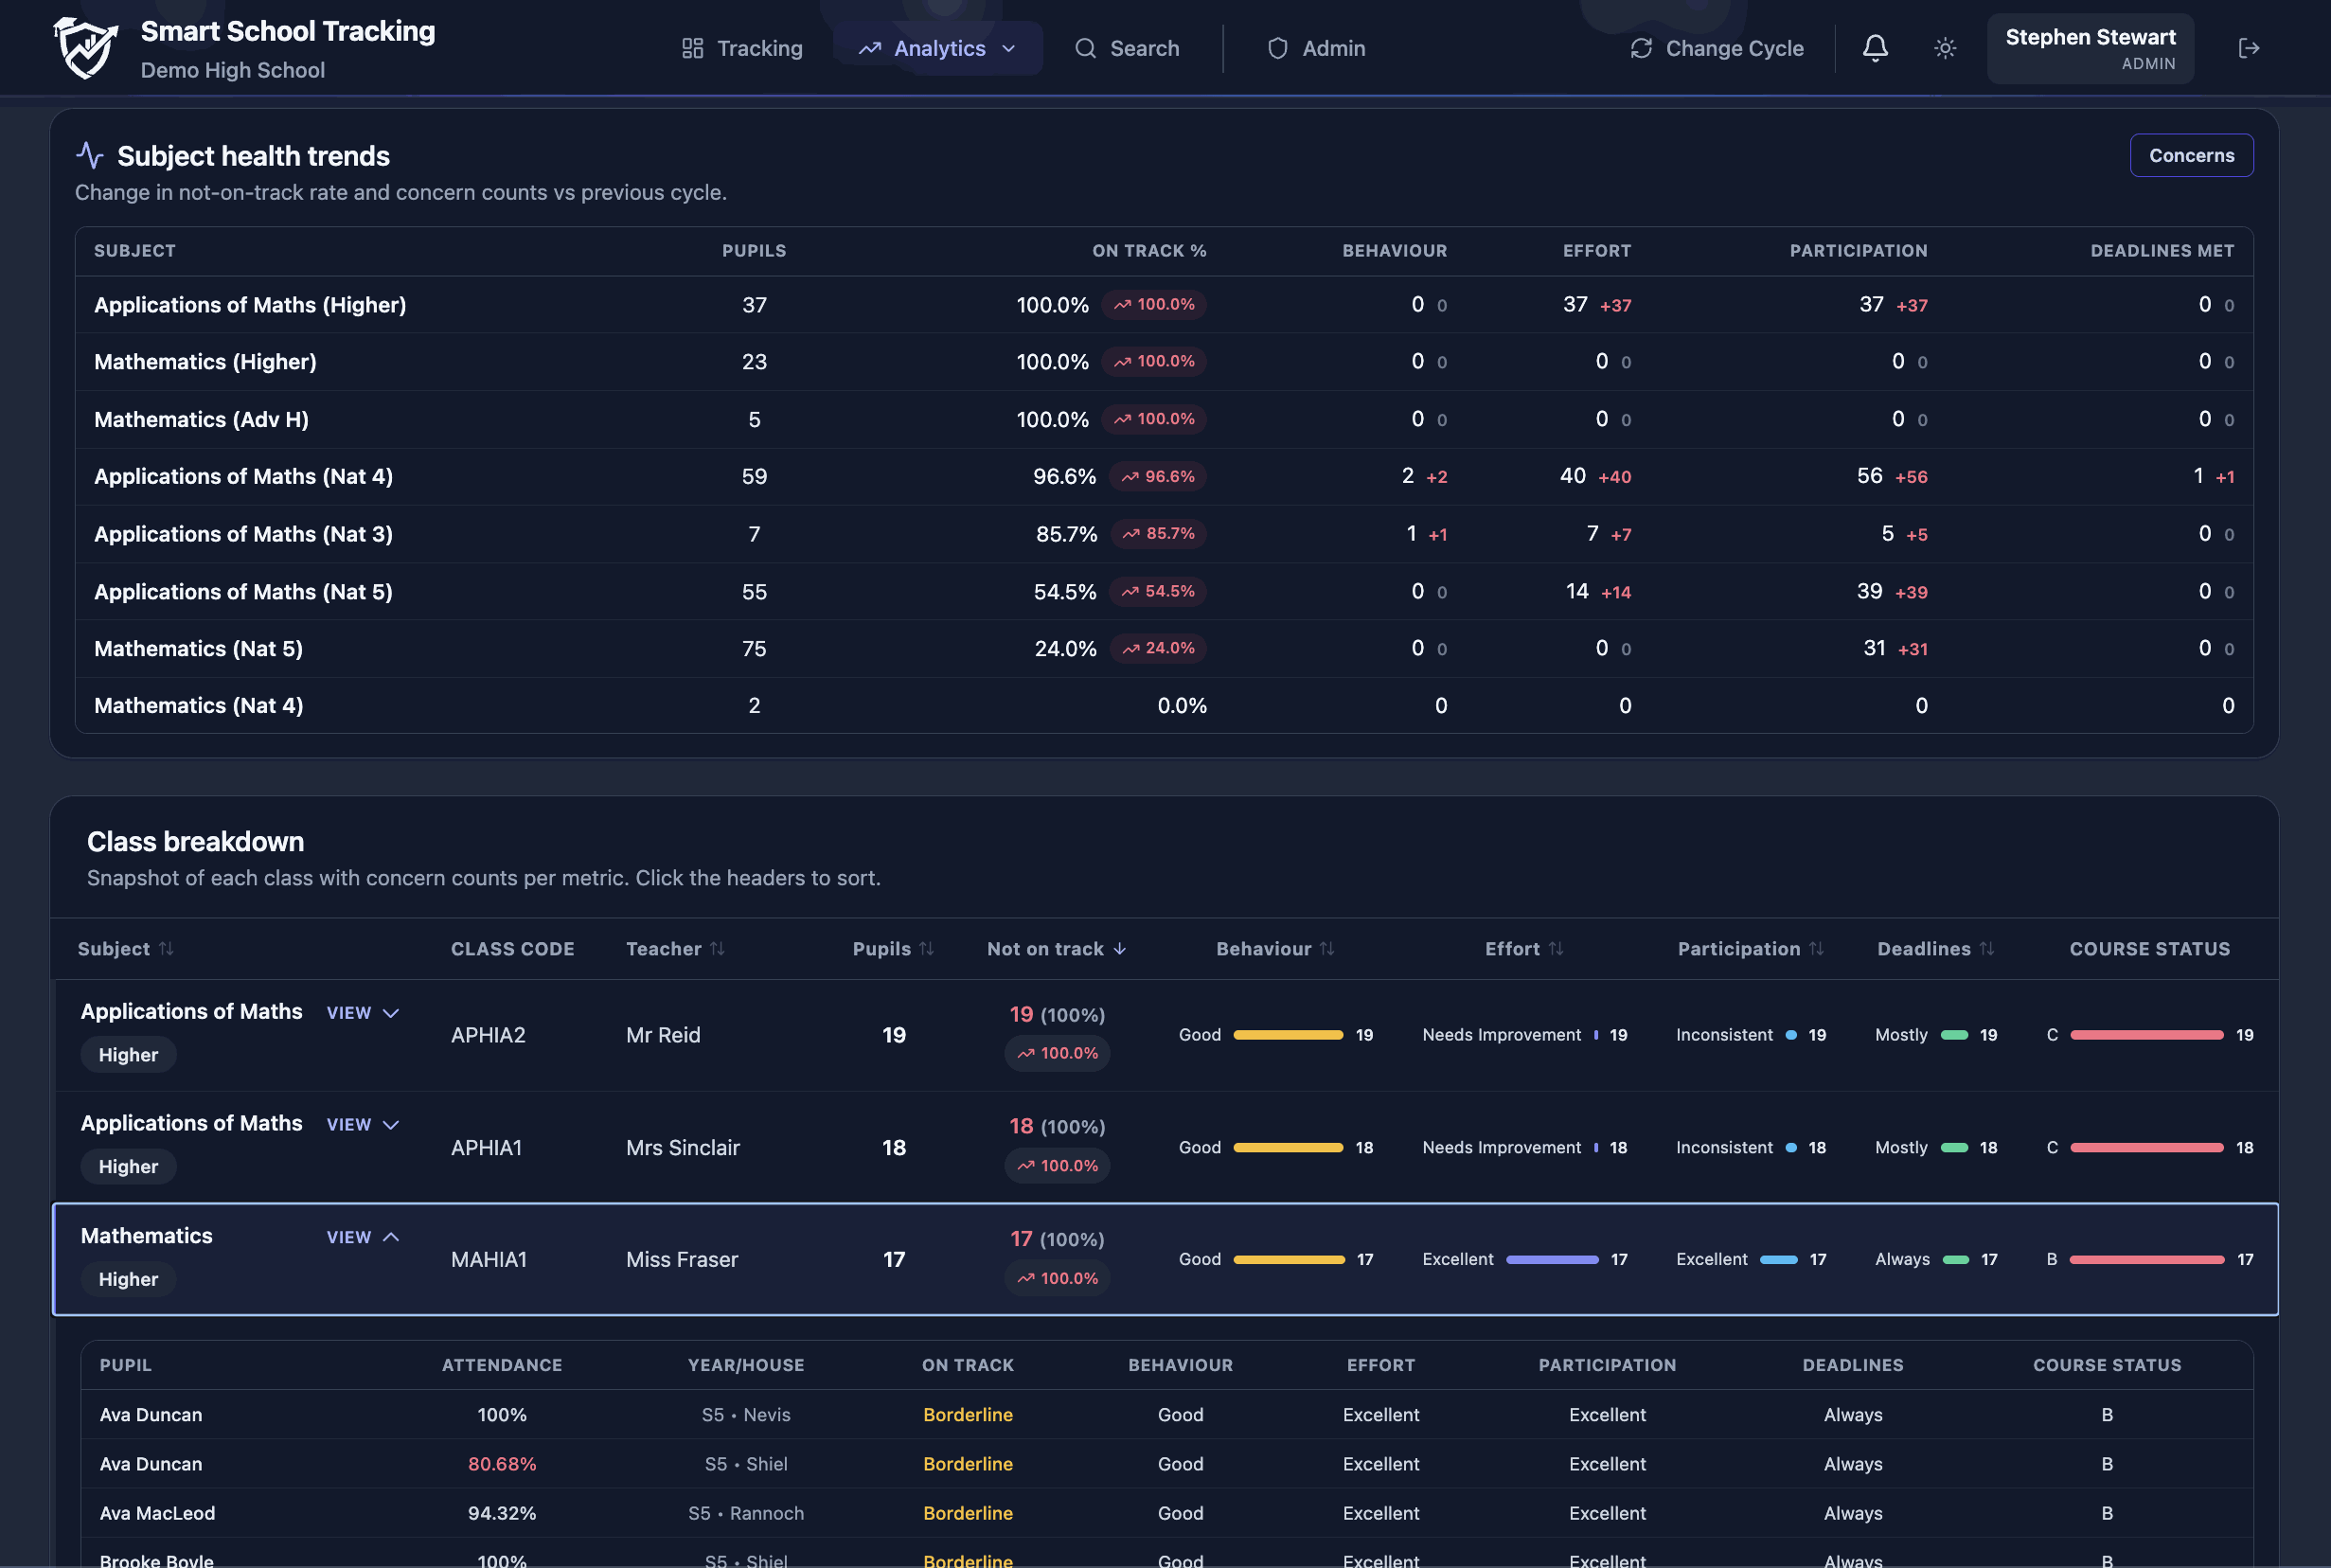Sort by Participation using its sort arrows
Viewport: 2331px width, 1568px height.
pyautogui.click(x=1816, y=948)
